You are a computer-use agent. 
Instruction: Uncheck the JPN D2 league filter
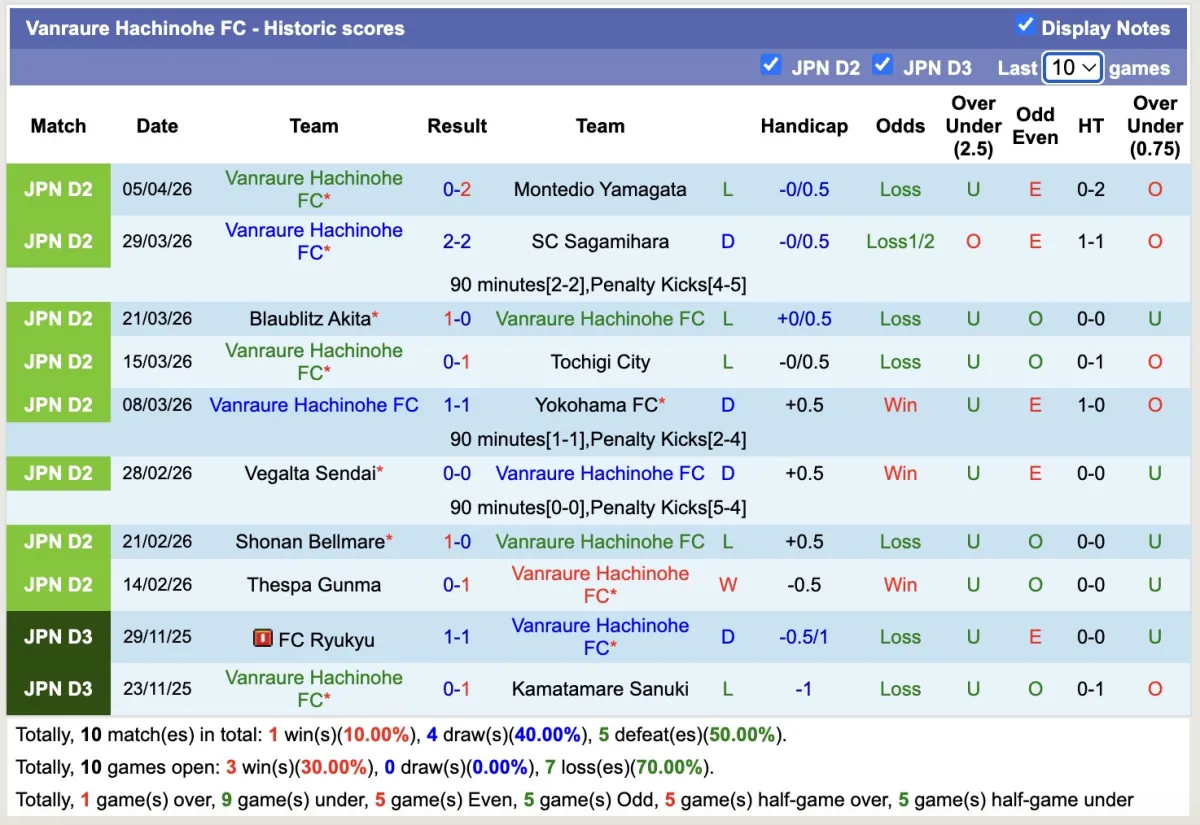pos(770,65)
